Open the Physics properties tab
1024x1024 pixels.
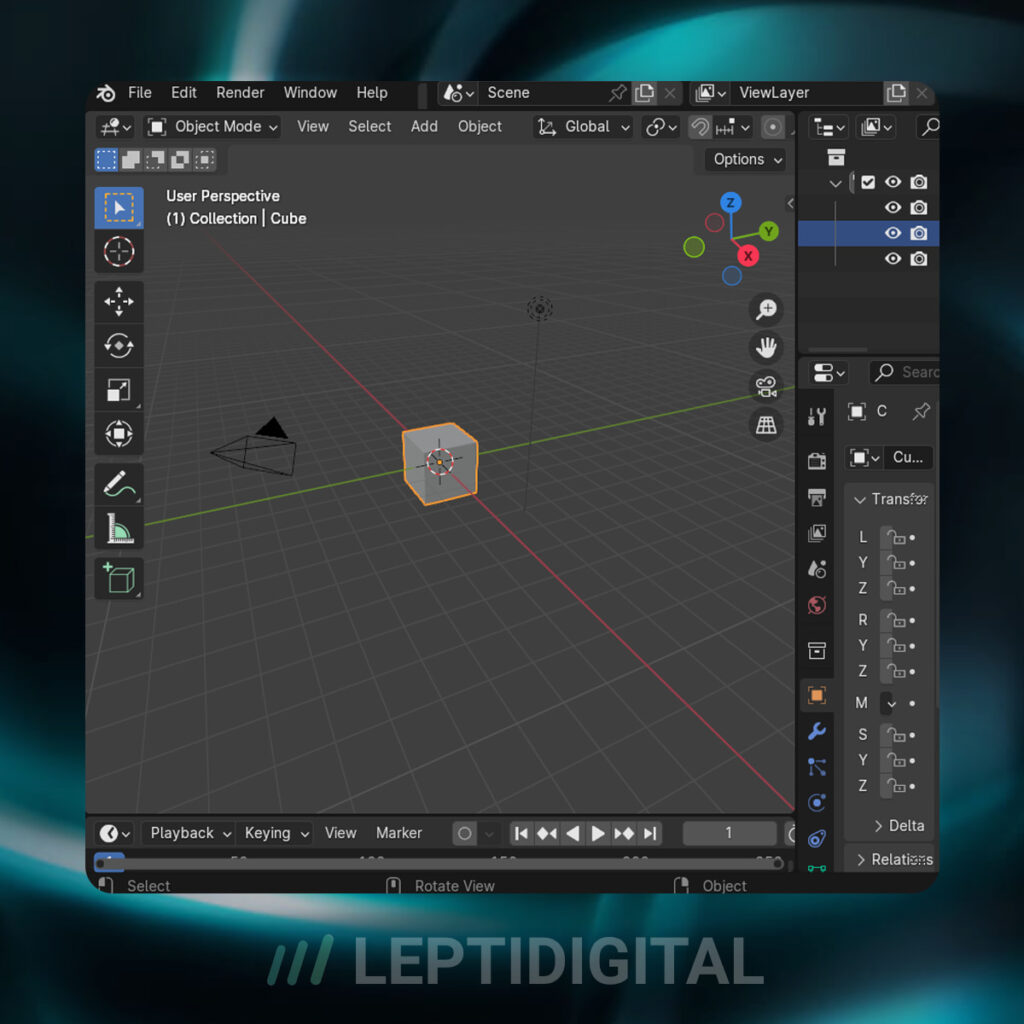click(817, 803)
